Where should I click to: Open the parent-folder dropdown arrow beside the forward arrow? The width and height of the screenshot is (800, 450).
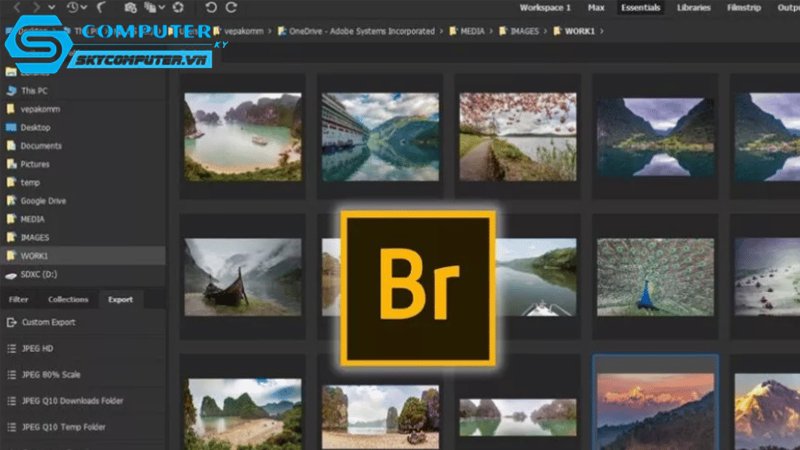pos(52,8)
